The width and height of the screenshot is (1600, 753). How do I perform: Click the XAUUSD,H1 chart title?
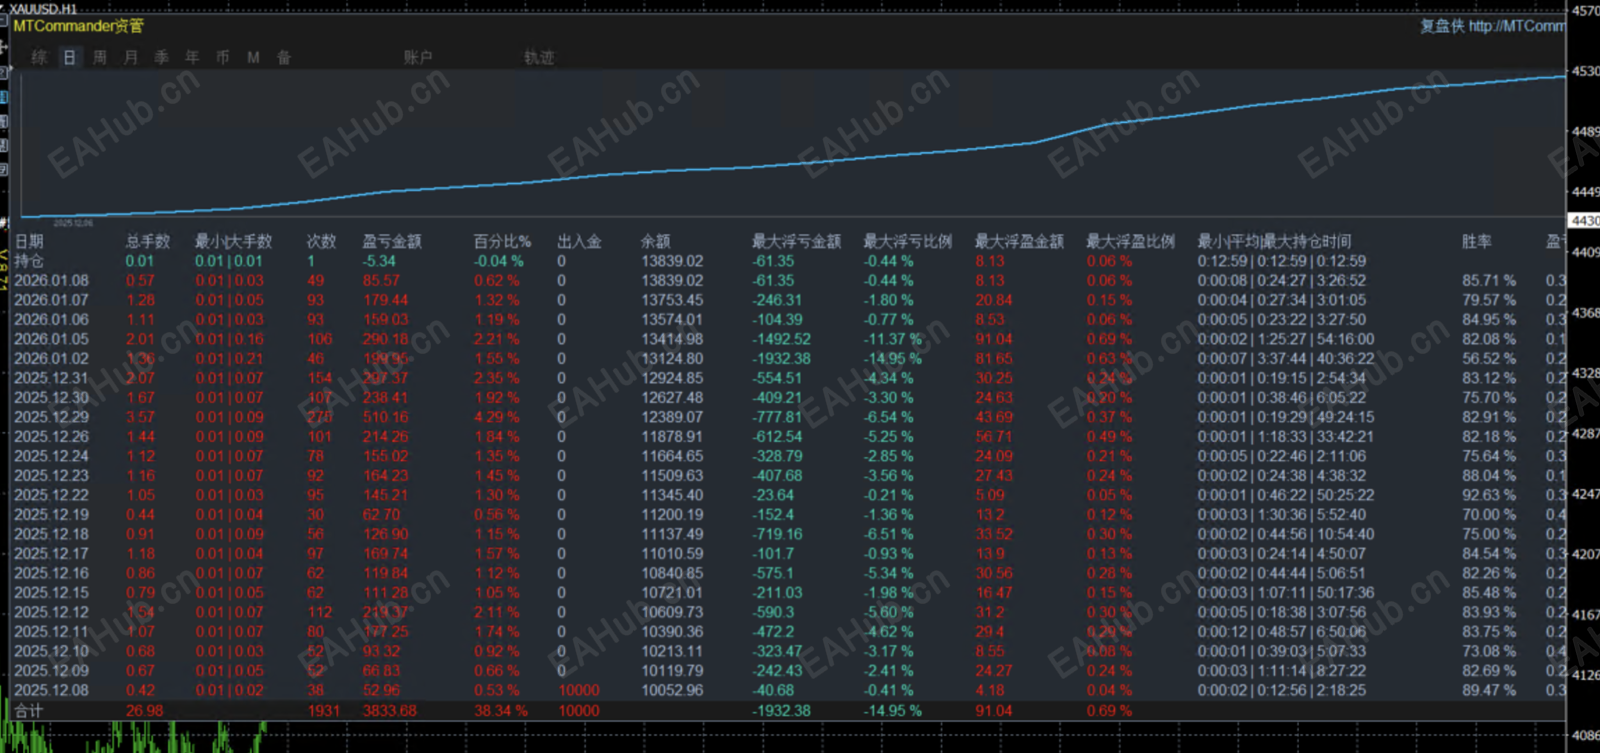(43, 8)
